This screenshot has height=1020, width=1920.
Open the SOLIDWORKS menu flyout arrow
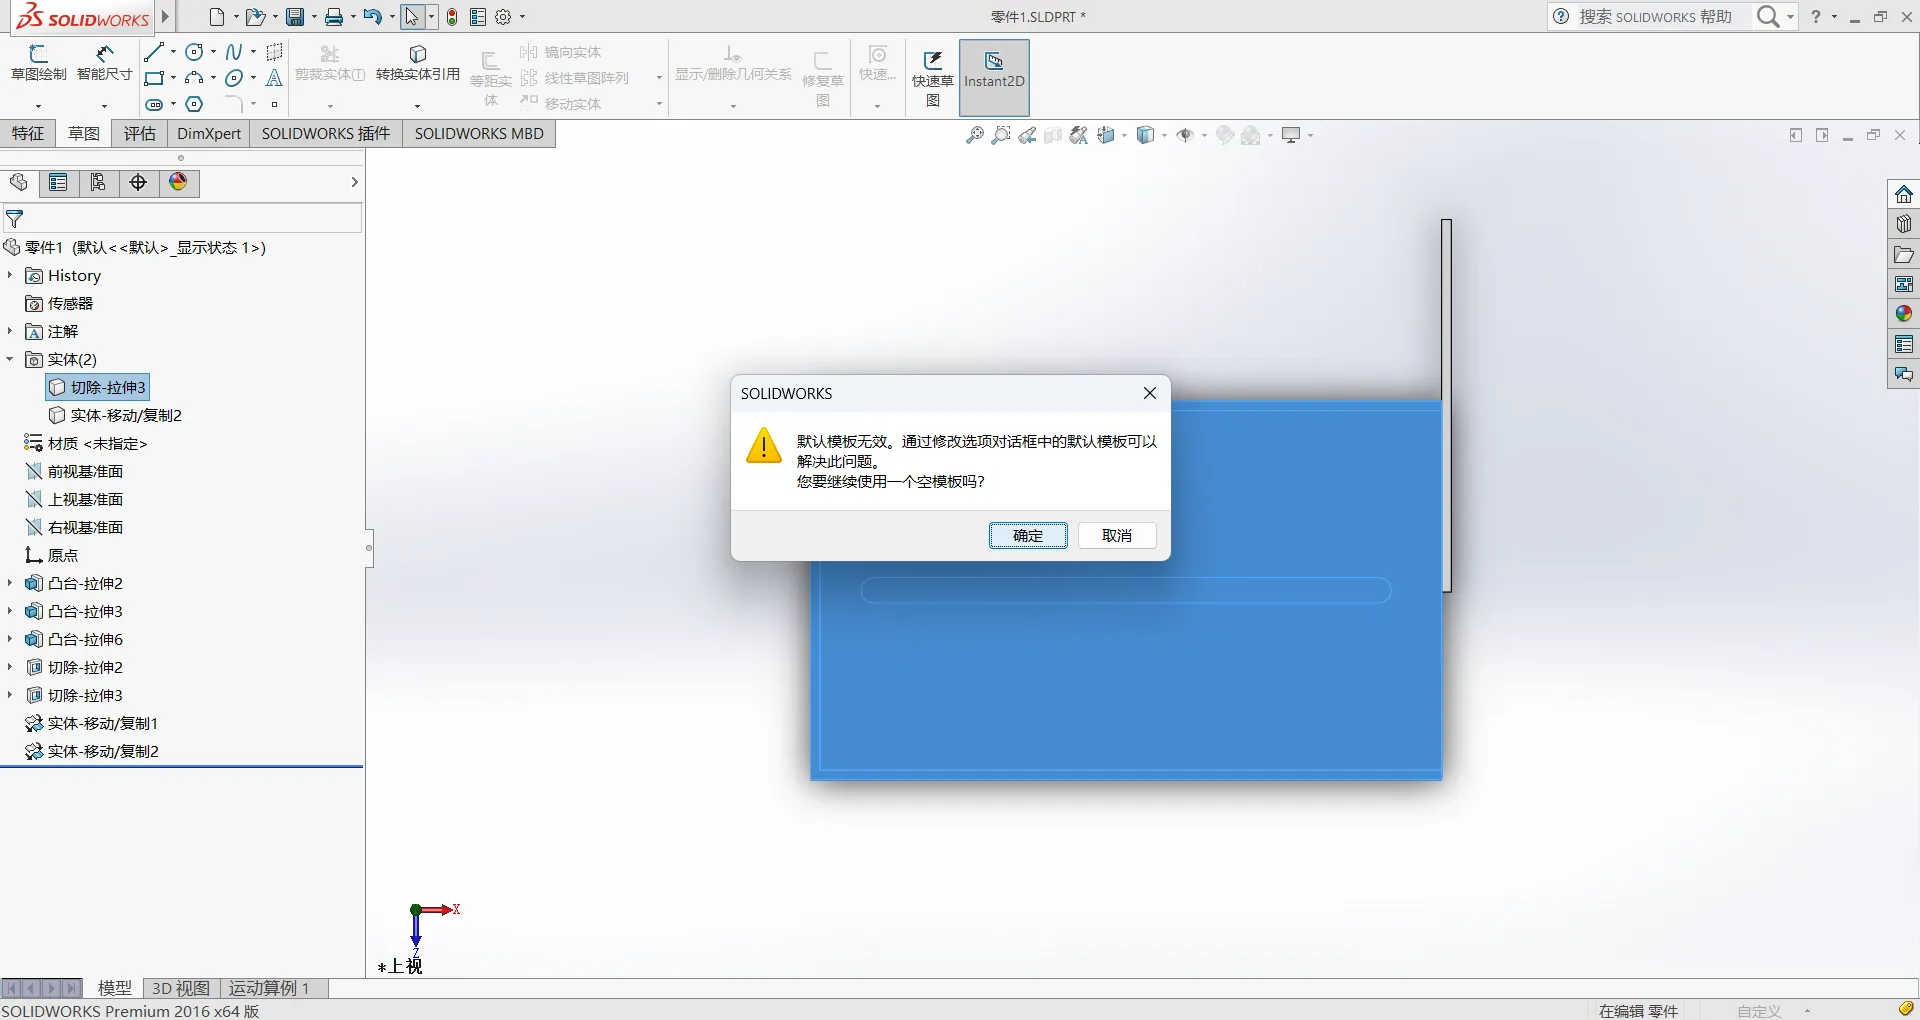[166, 16]
